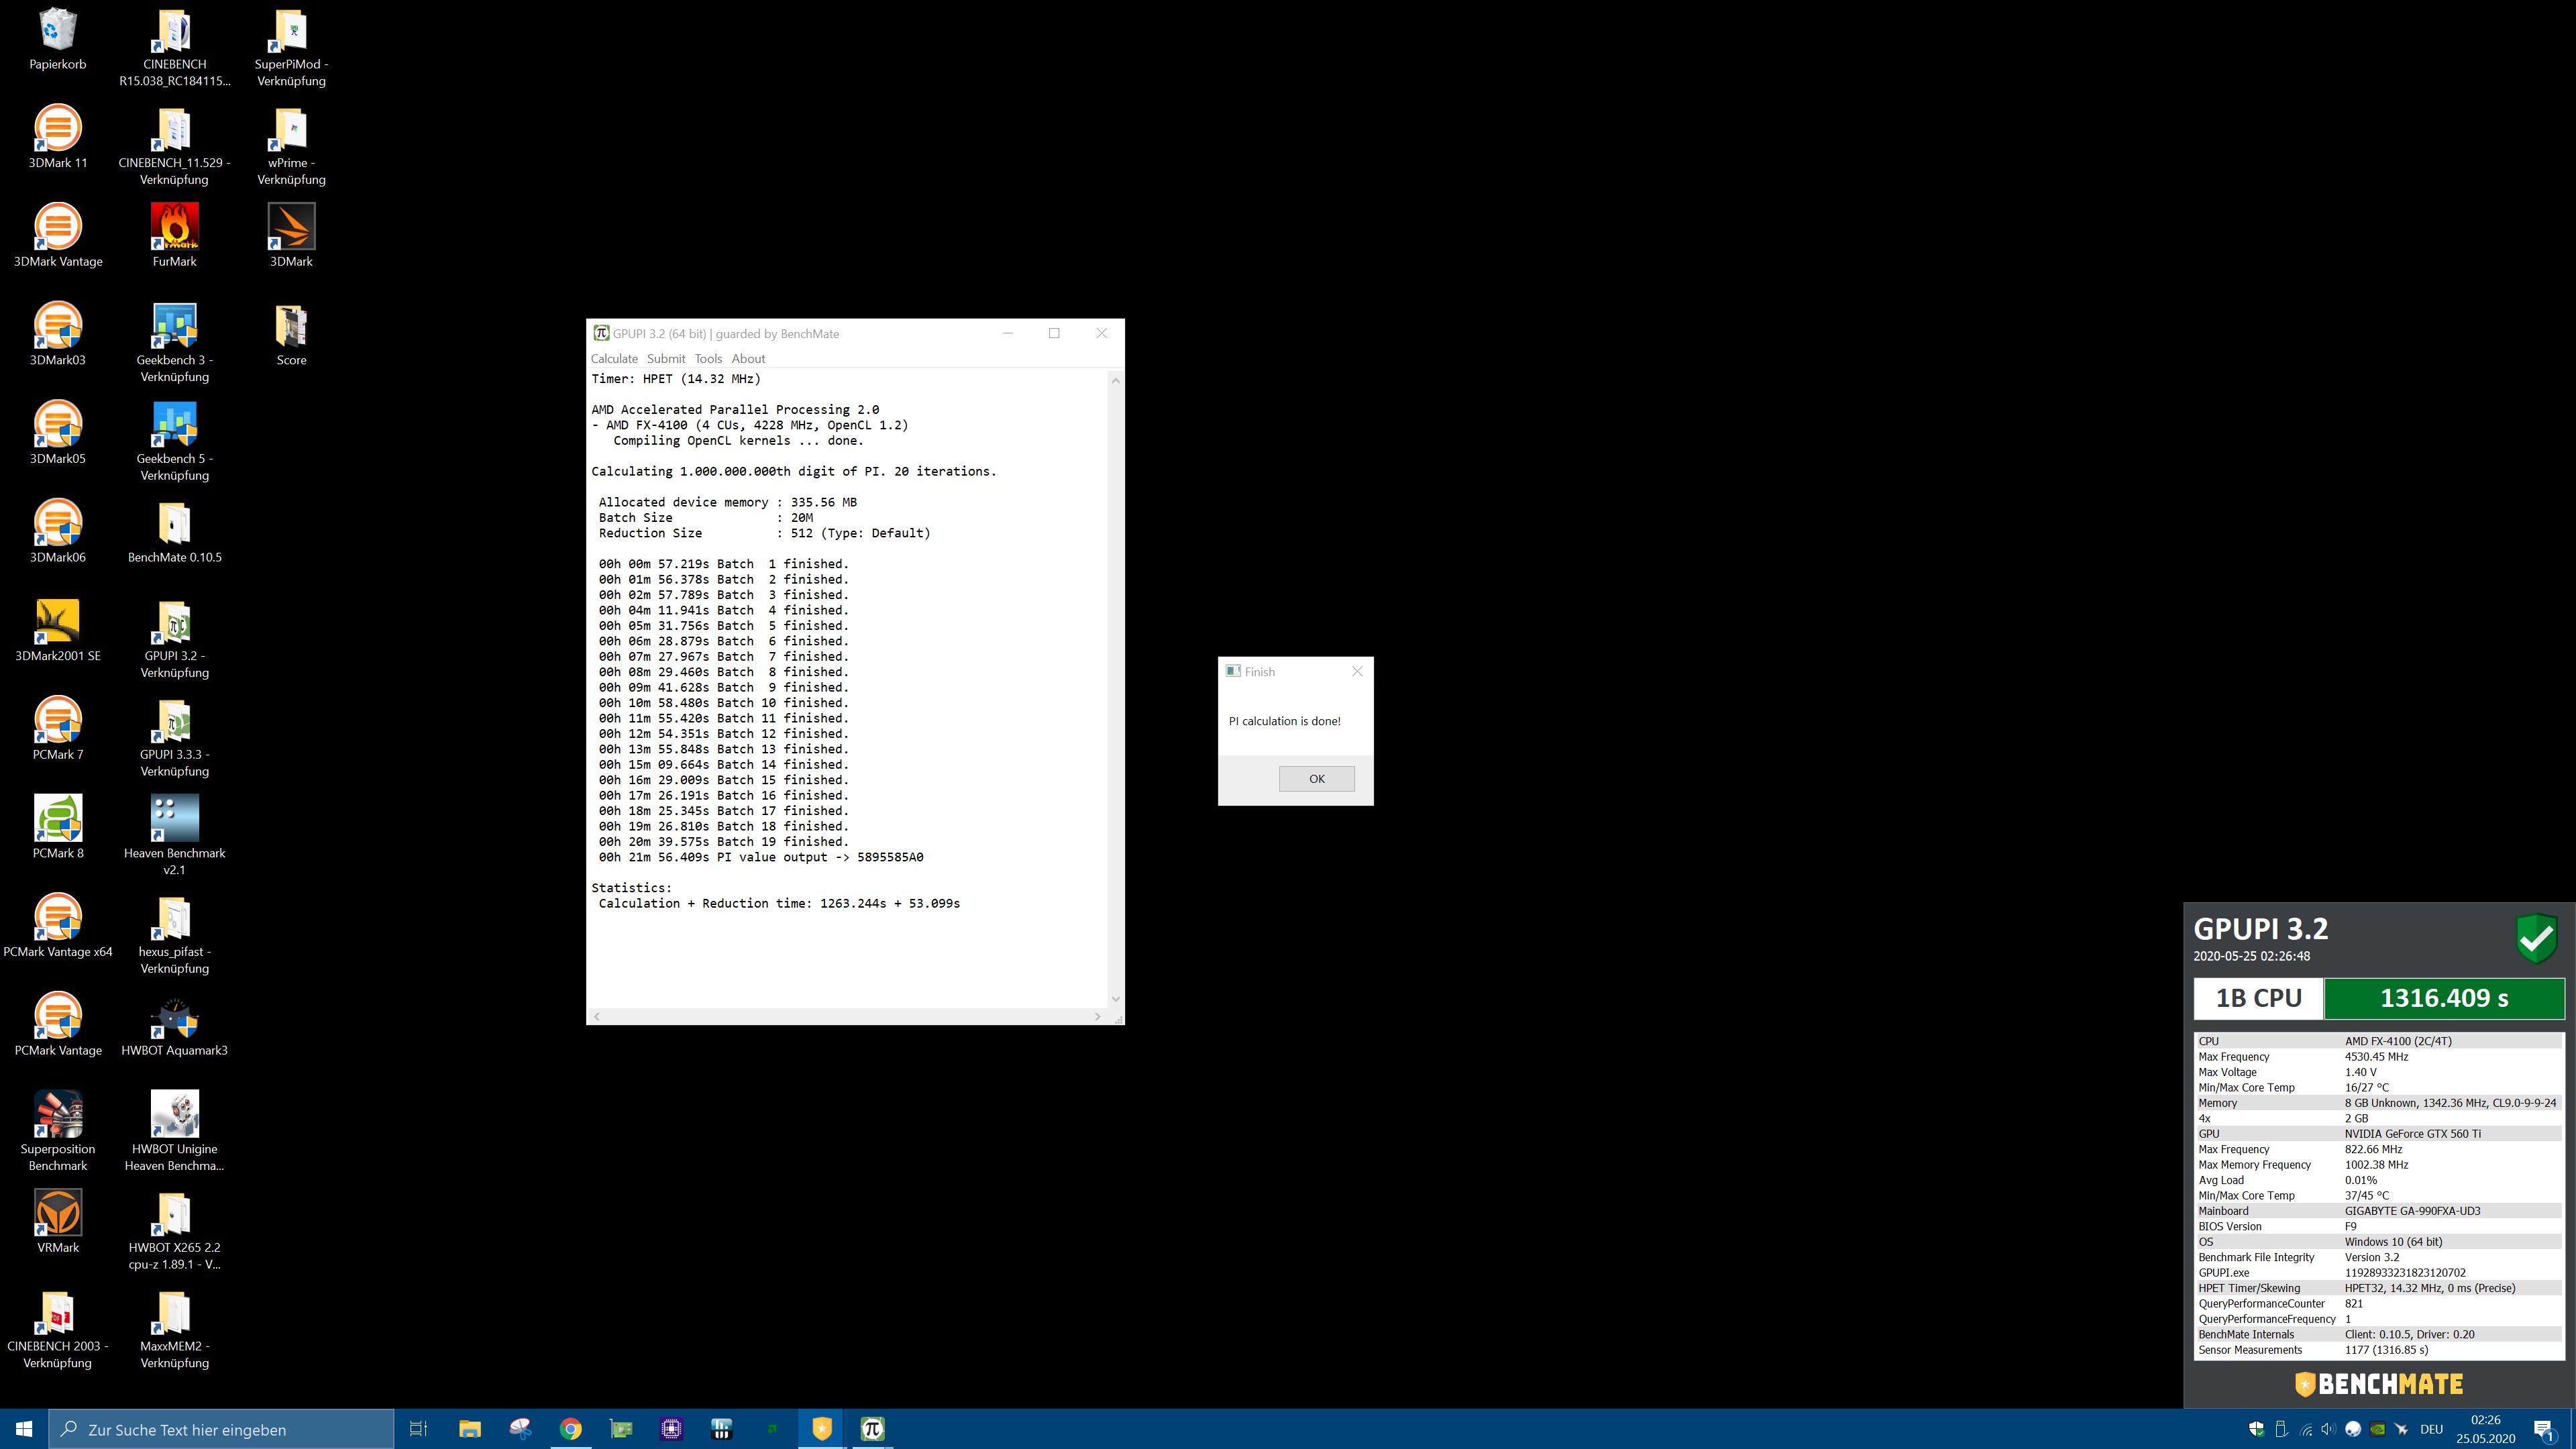Open Windows Security tray icon

pos(2256,1429)
